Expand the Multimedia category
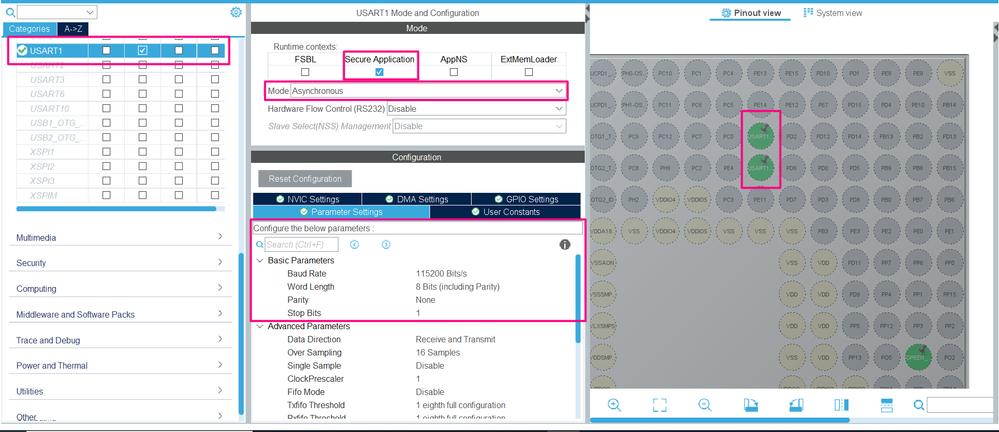The width and height of the screenshot is (999, 432). coord(120,237)
